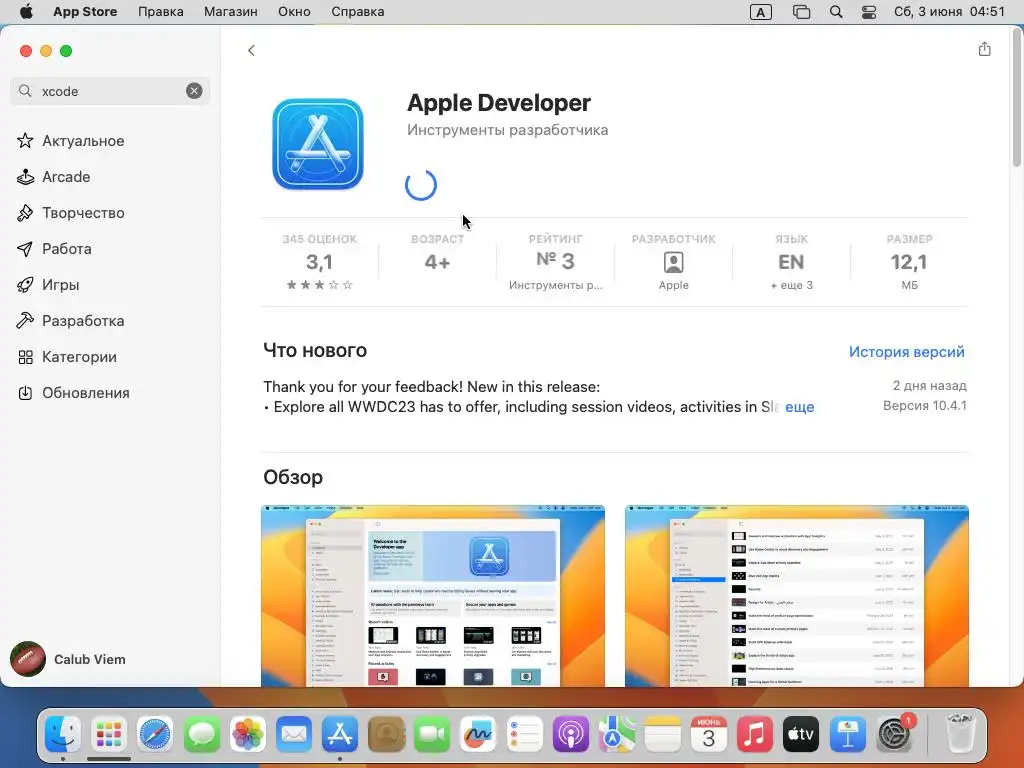Open Music from the Dock

(x=755, y=735)
